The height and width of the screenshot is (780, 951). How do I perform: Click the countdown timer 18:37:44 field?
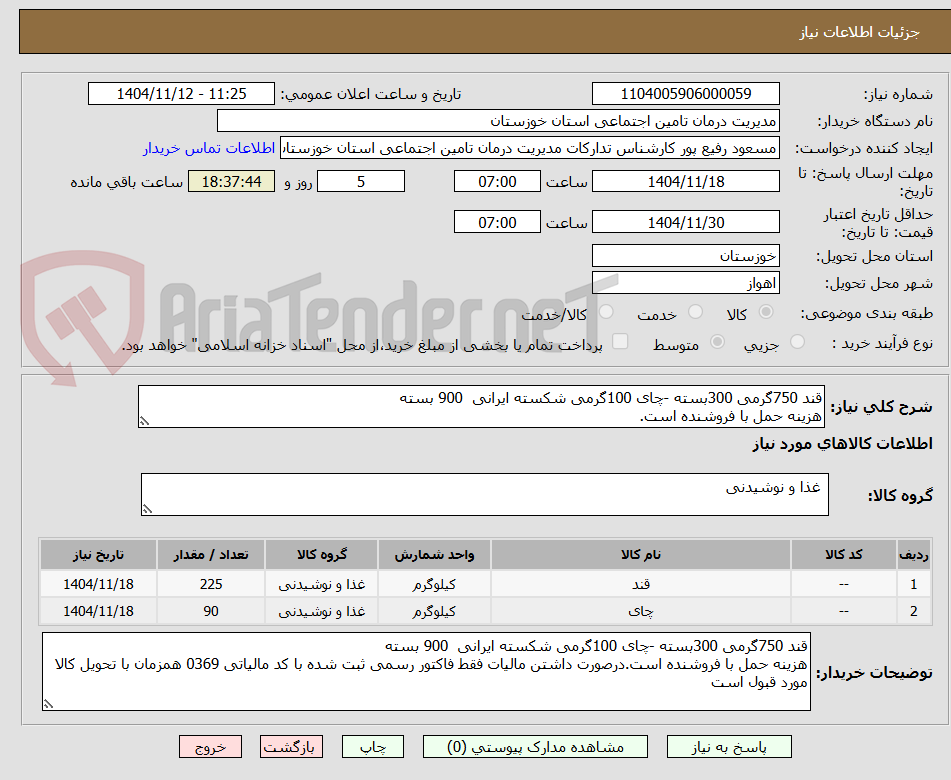click(231, 181)
